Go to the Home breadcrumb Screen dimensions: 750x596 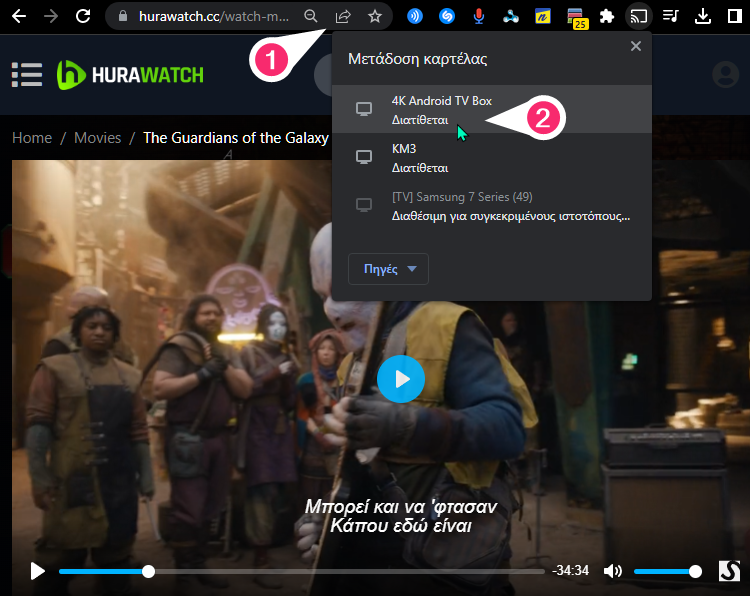click(x=32, y=138)
